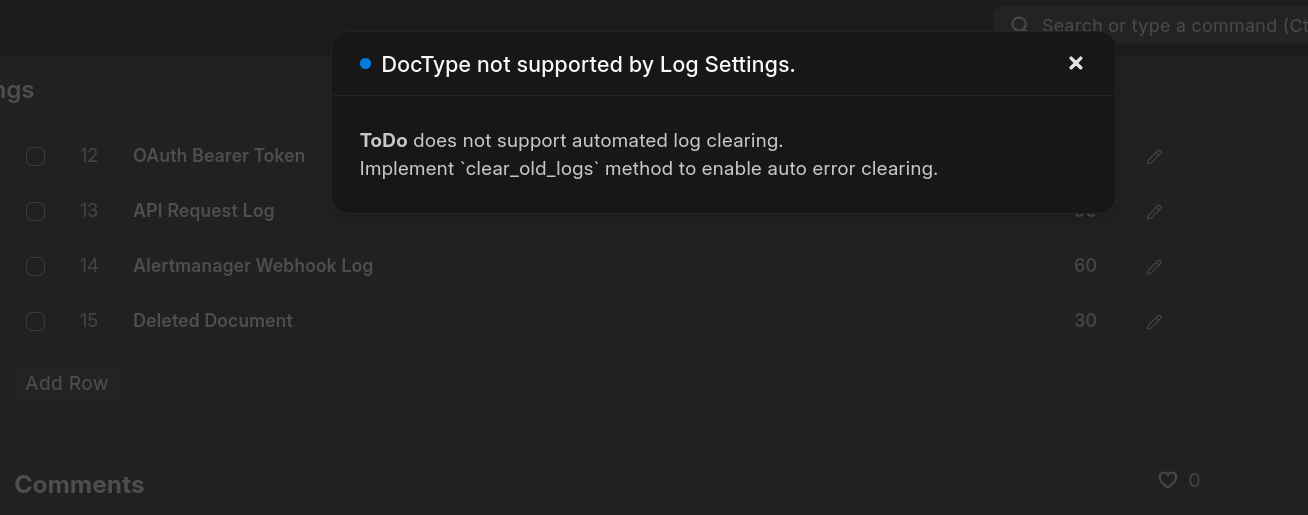Click the OAuth Bearer Token cell
The width and height of the screenshot is (1308, 515).
click(x=219, y=156)
